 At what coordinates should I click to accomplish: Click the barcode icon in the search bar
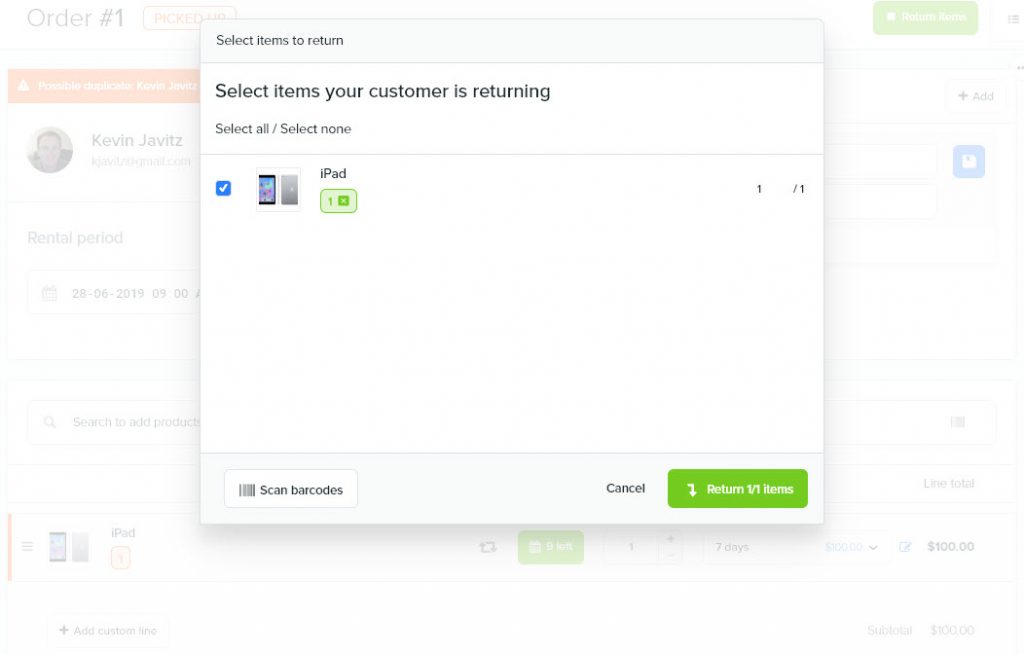[x=957, y=422]
